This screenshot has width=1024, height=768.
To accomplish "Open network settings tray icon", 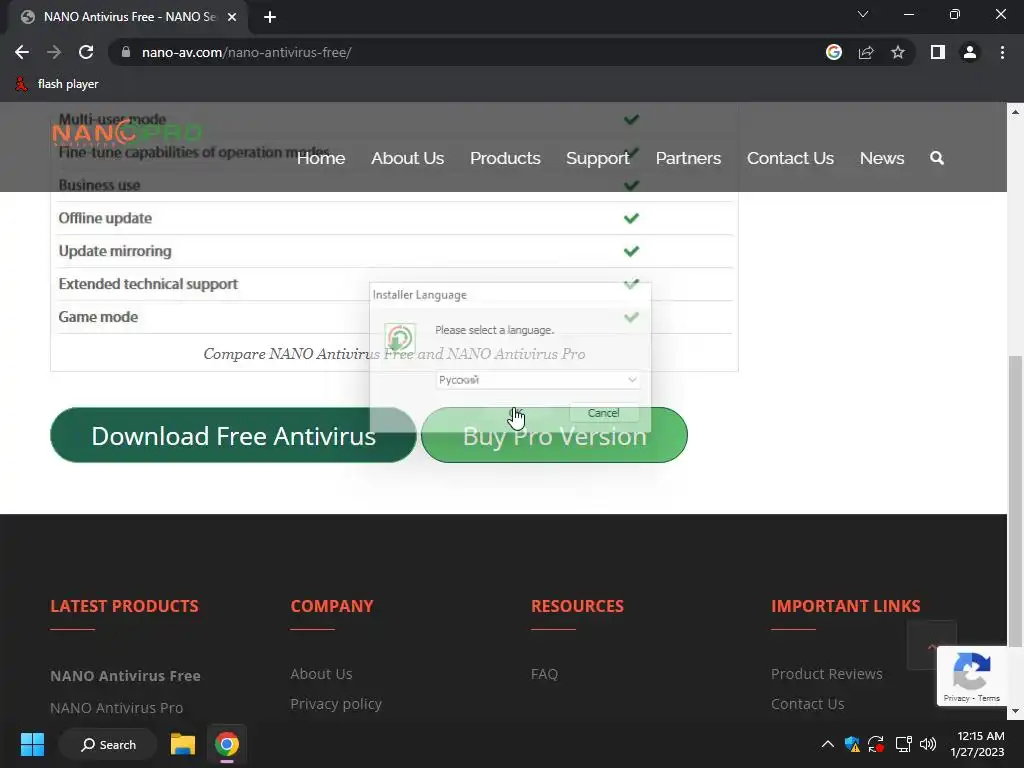I will tap(903, 744).
